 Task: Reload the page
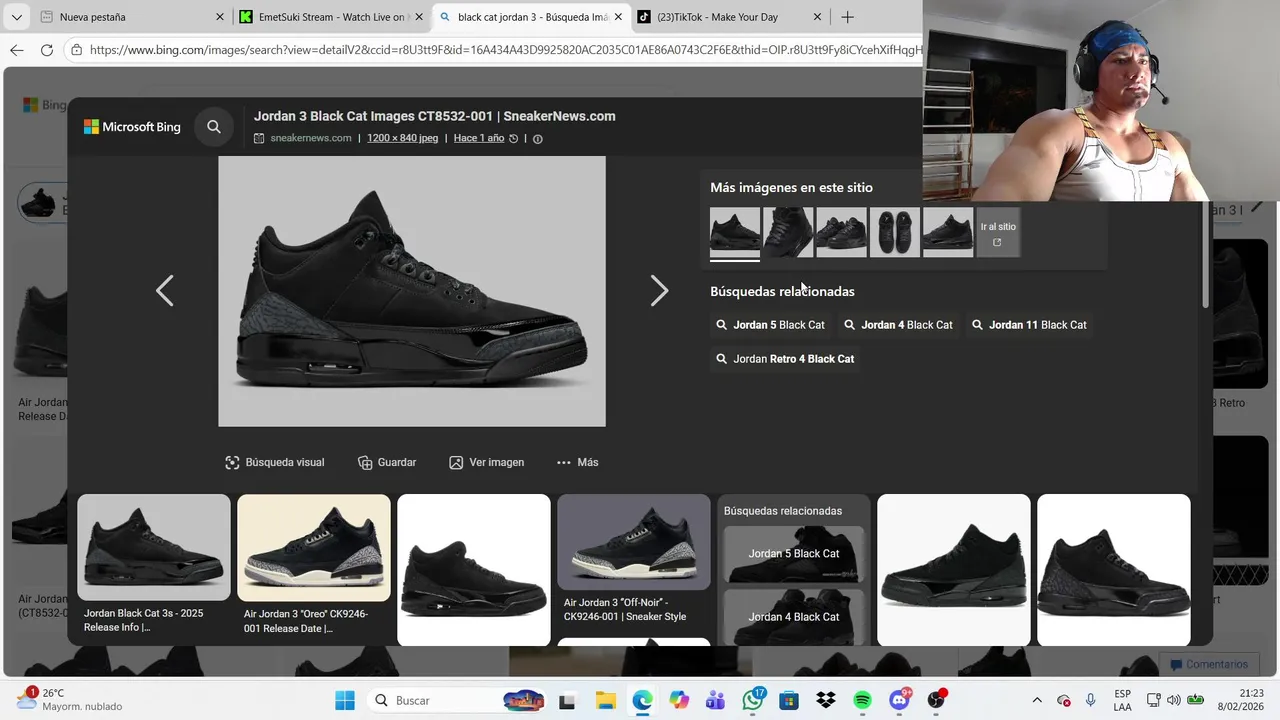point(47,49)
